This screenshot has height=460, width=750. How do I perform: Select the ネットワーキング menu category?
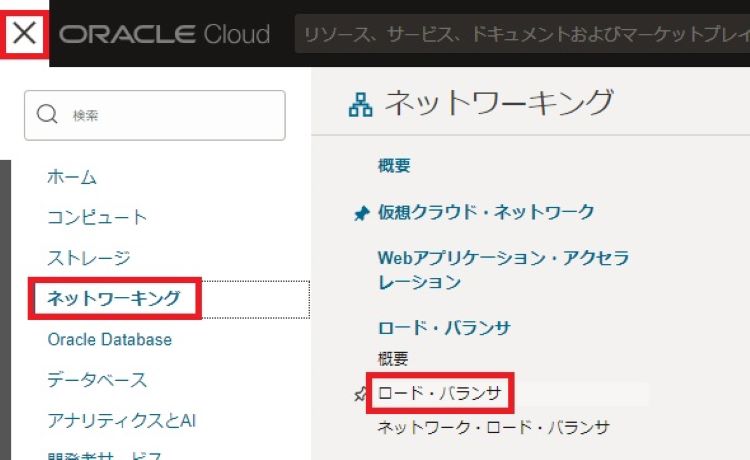pos(115,298)
